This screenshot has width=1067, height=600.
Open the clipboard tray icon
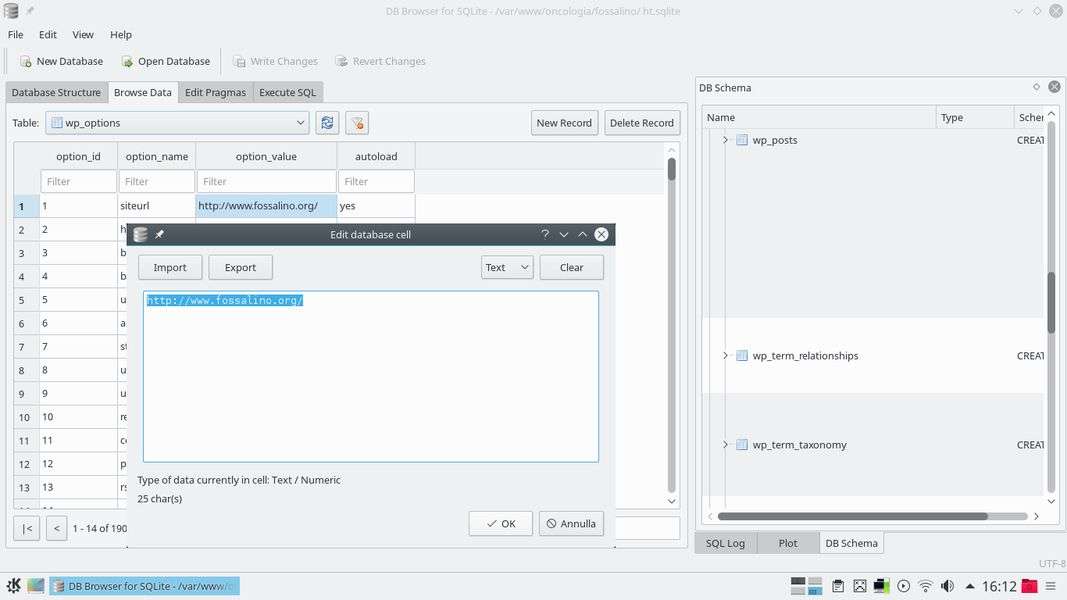pos(838,586)
